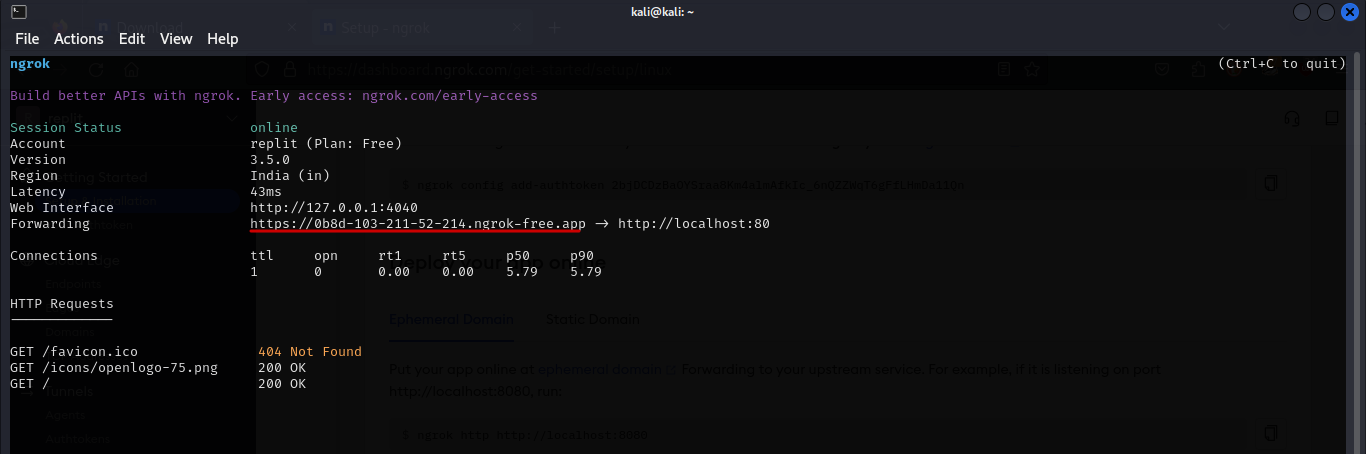1366x454 pixels.
Task: Click the HTTP Requests heading
Action: pos(62,304)
